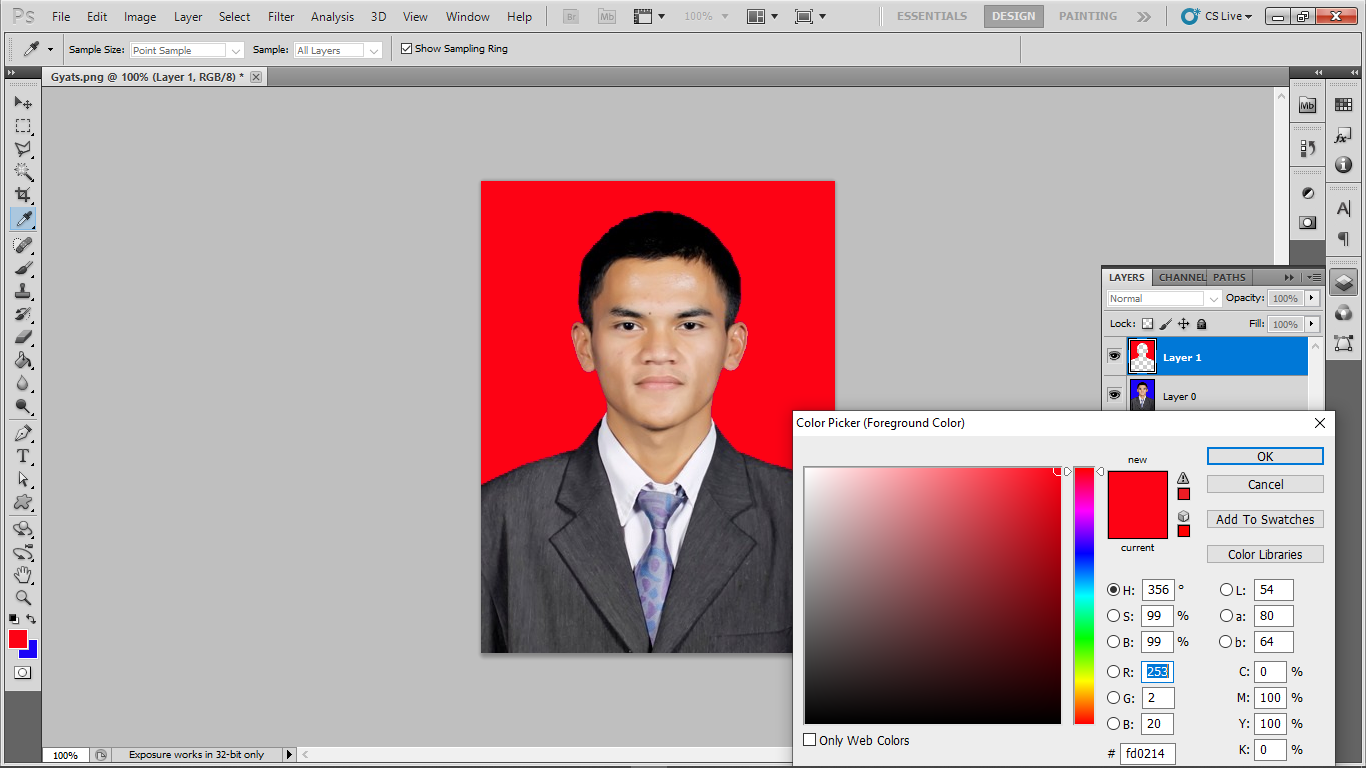Select the Polygonal Lasso tool
Screen dimensions: 1366x768
coord(23,149)
